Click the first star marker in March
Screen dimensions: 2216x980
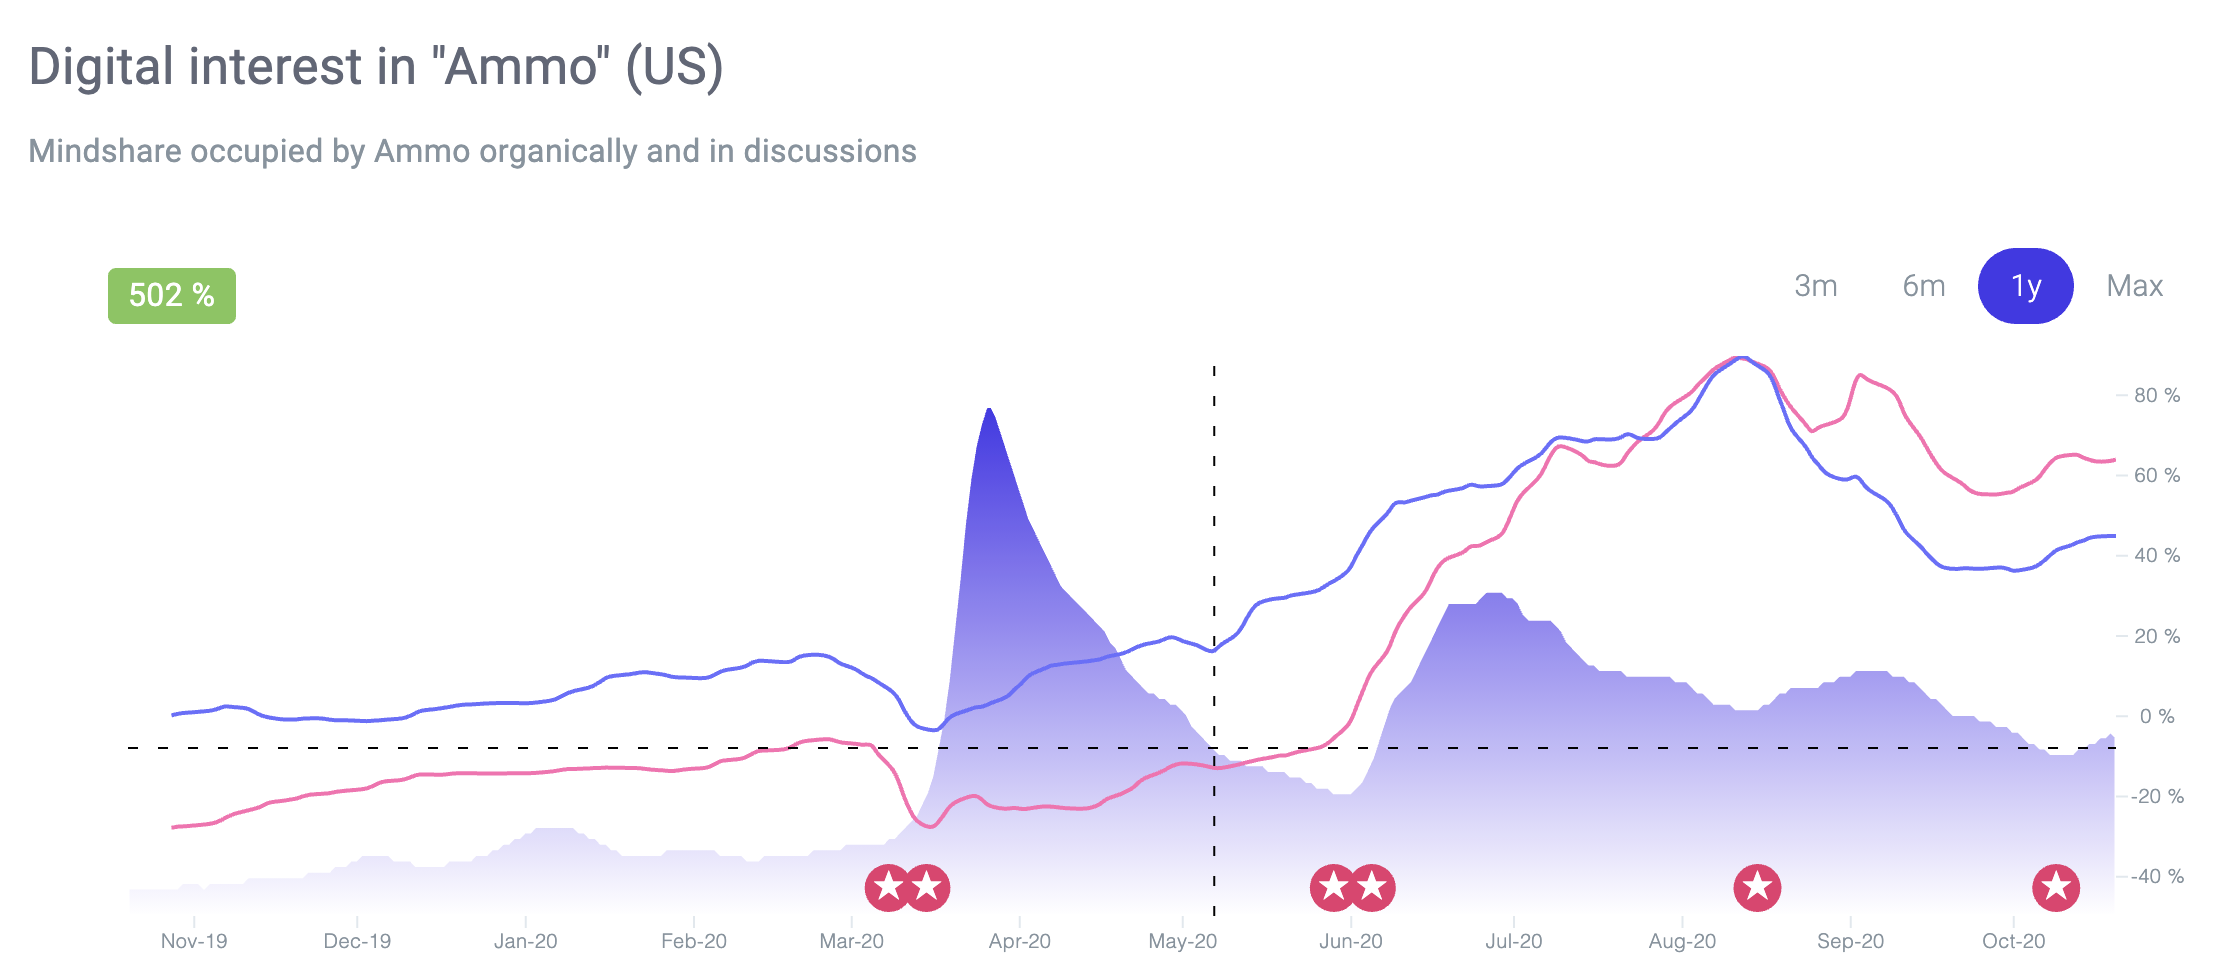tap(888, 888)
